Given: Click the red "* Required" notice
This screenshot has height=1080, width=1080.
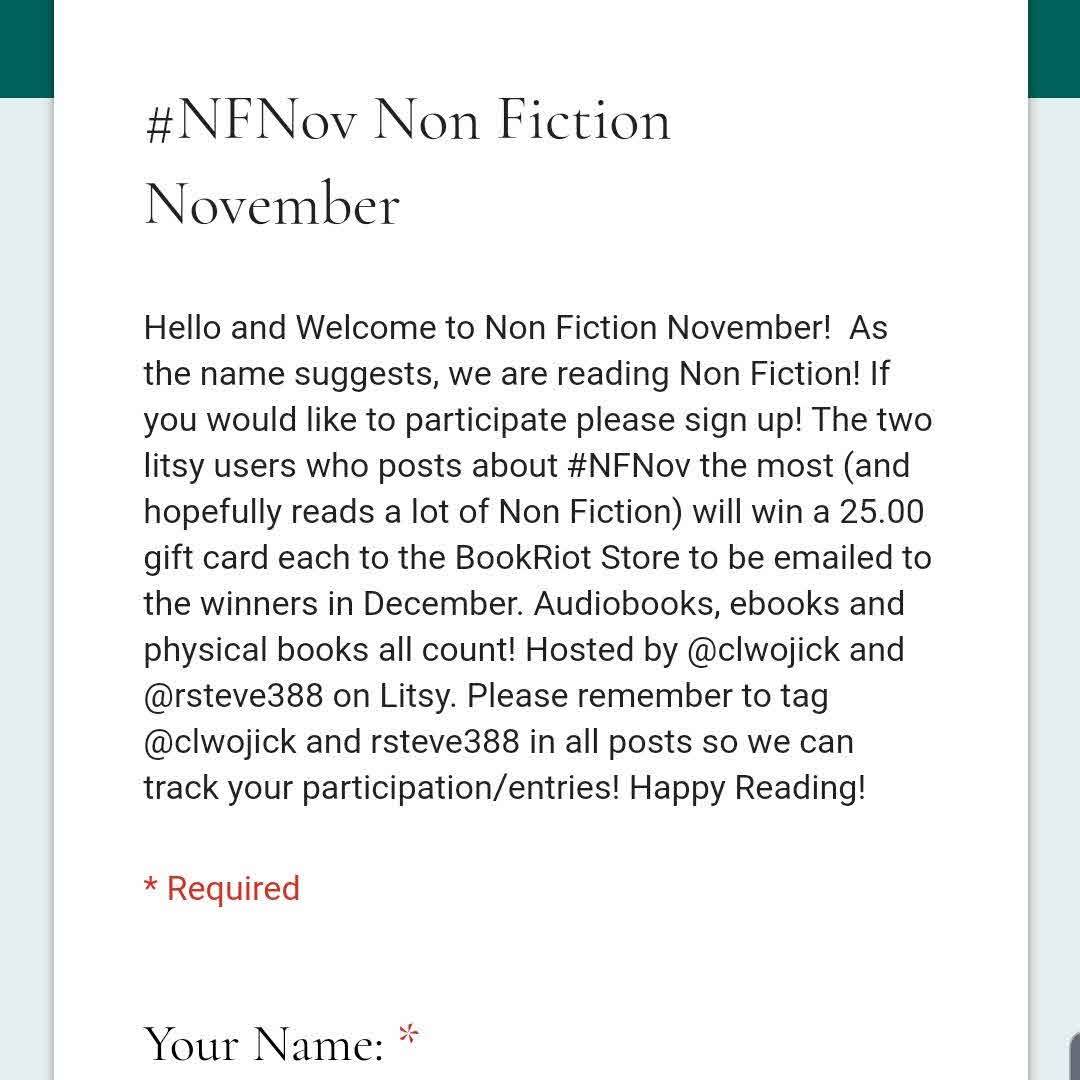Looking at the screenshot, I should click(222, 888).
